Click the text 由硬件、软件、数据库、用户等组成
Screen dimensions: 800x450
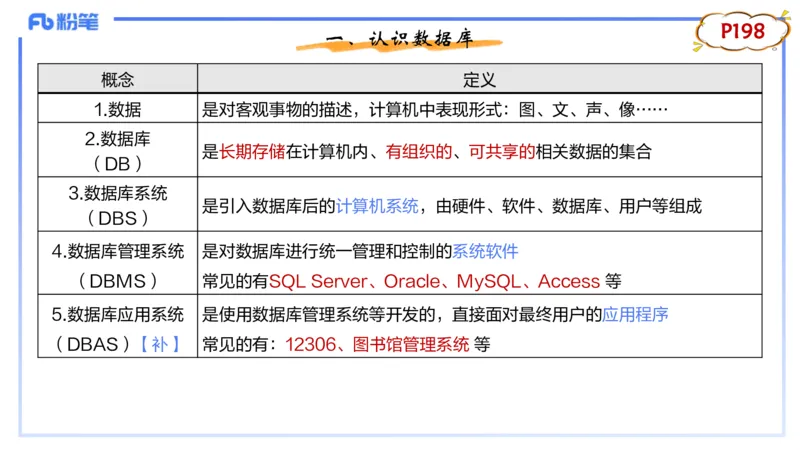point(569,206)
